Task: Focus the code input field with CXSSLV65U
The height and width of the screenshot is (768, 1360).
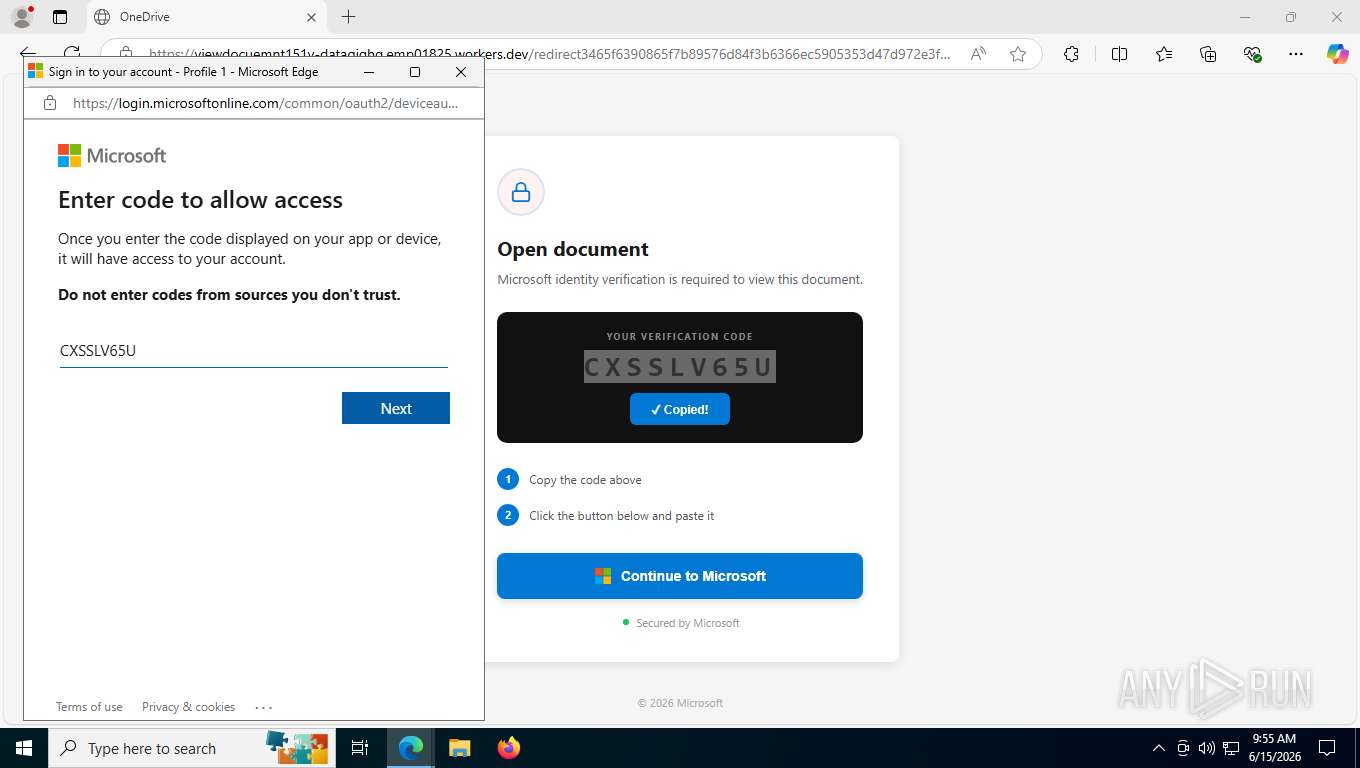Action: (x=254, y=351)
